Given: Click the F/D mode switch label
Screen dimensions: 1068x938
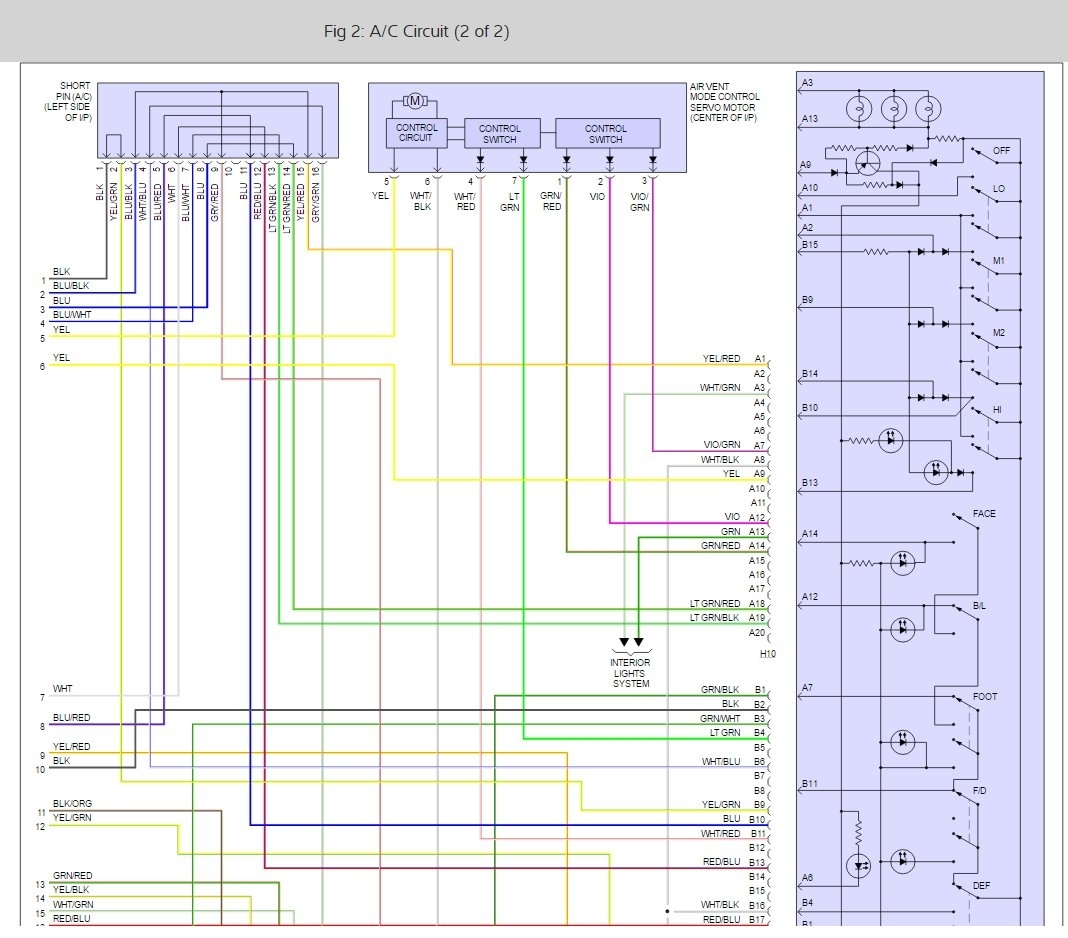Looking at the screenshot, I should click(x=979, y=791).
